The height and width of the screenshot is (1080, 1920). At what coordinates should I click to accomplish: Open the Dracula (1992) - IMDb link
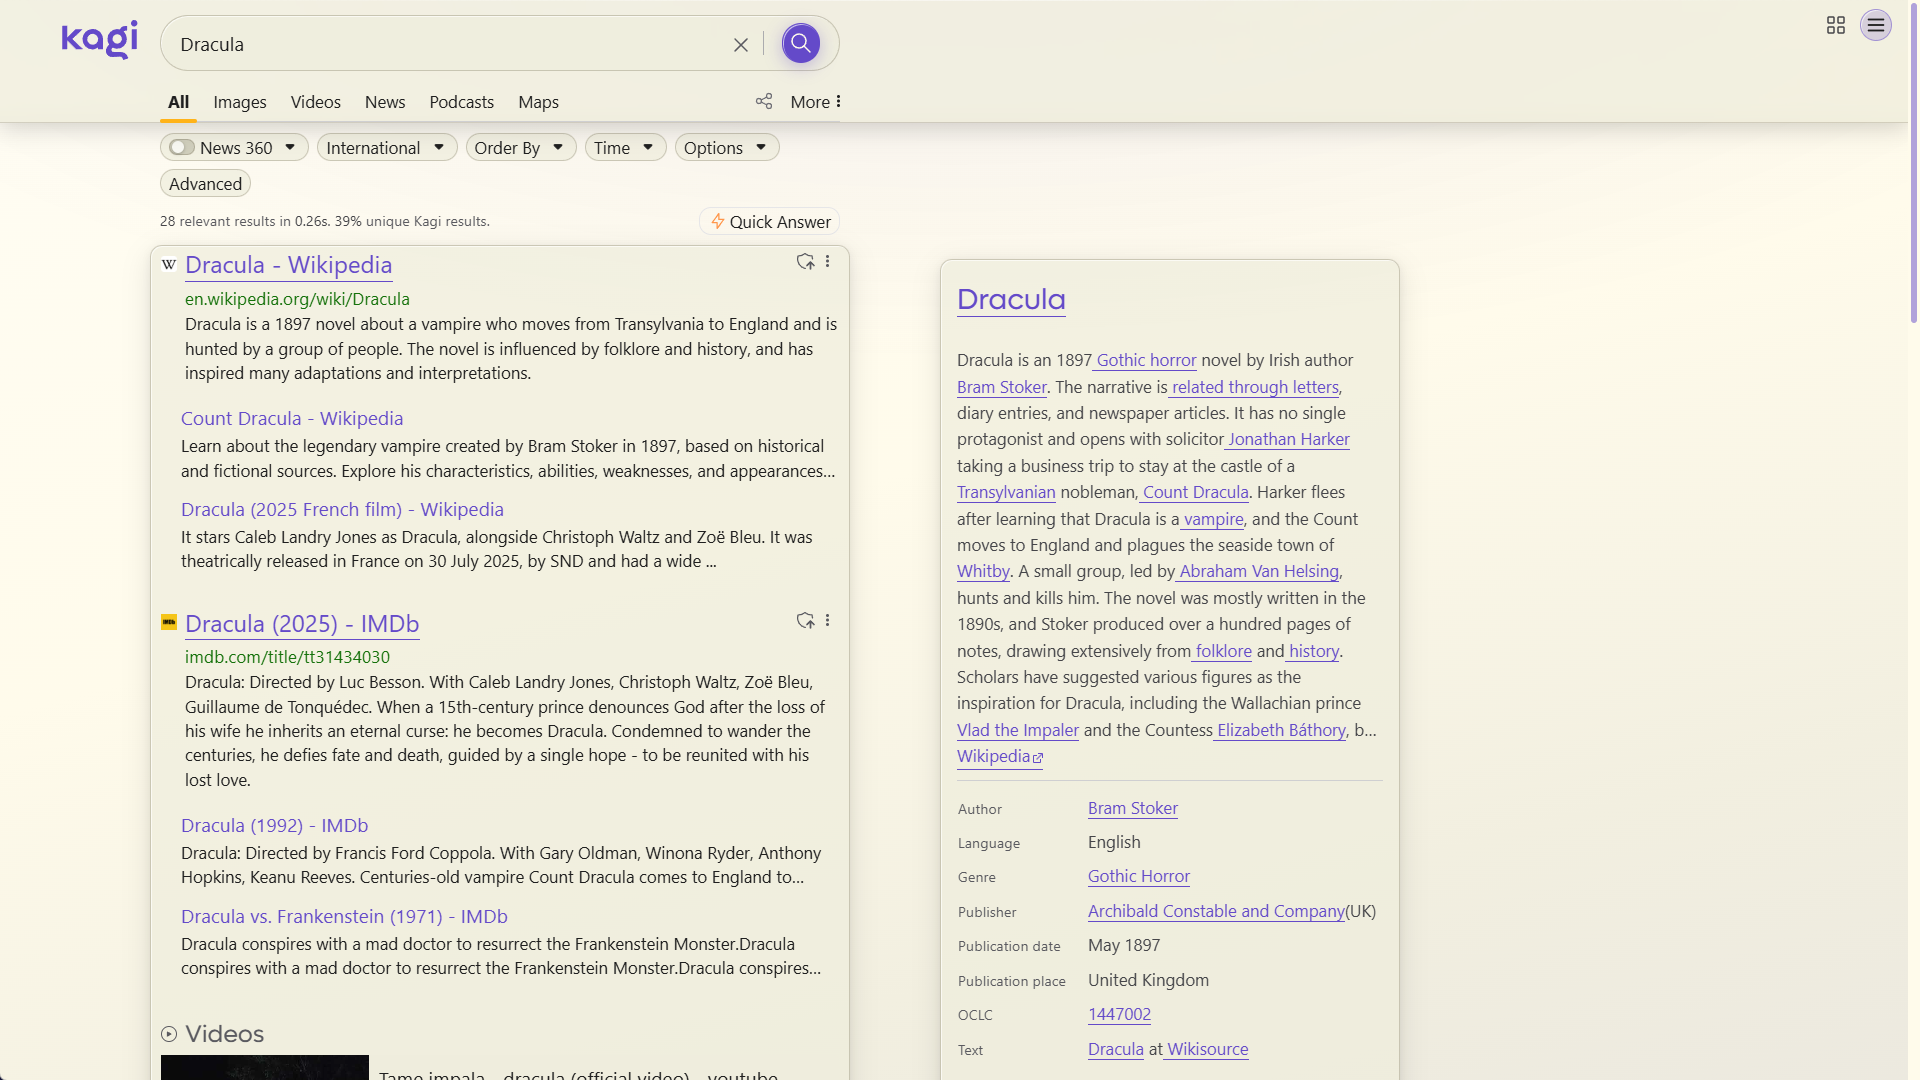[x=274, y=826]
